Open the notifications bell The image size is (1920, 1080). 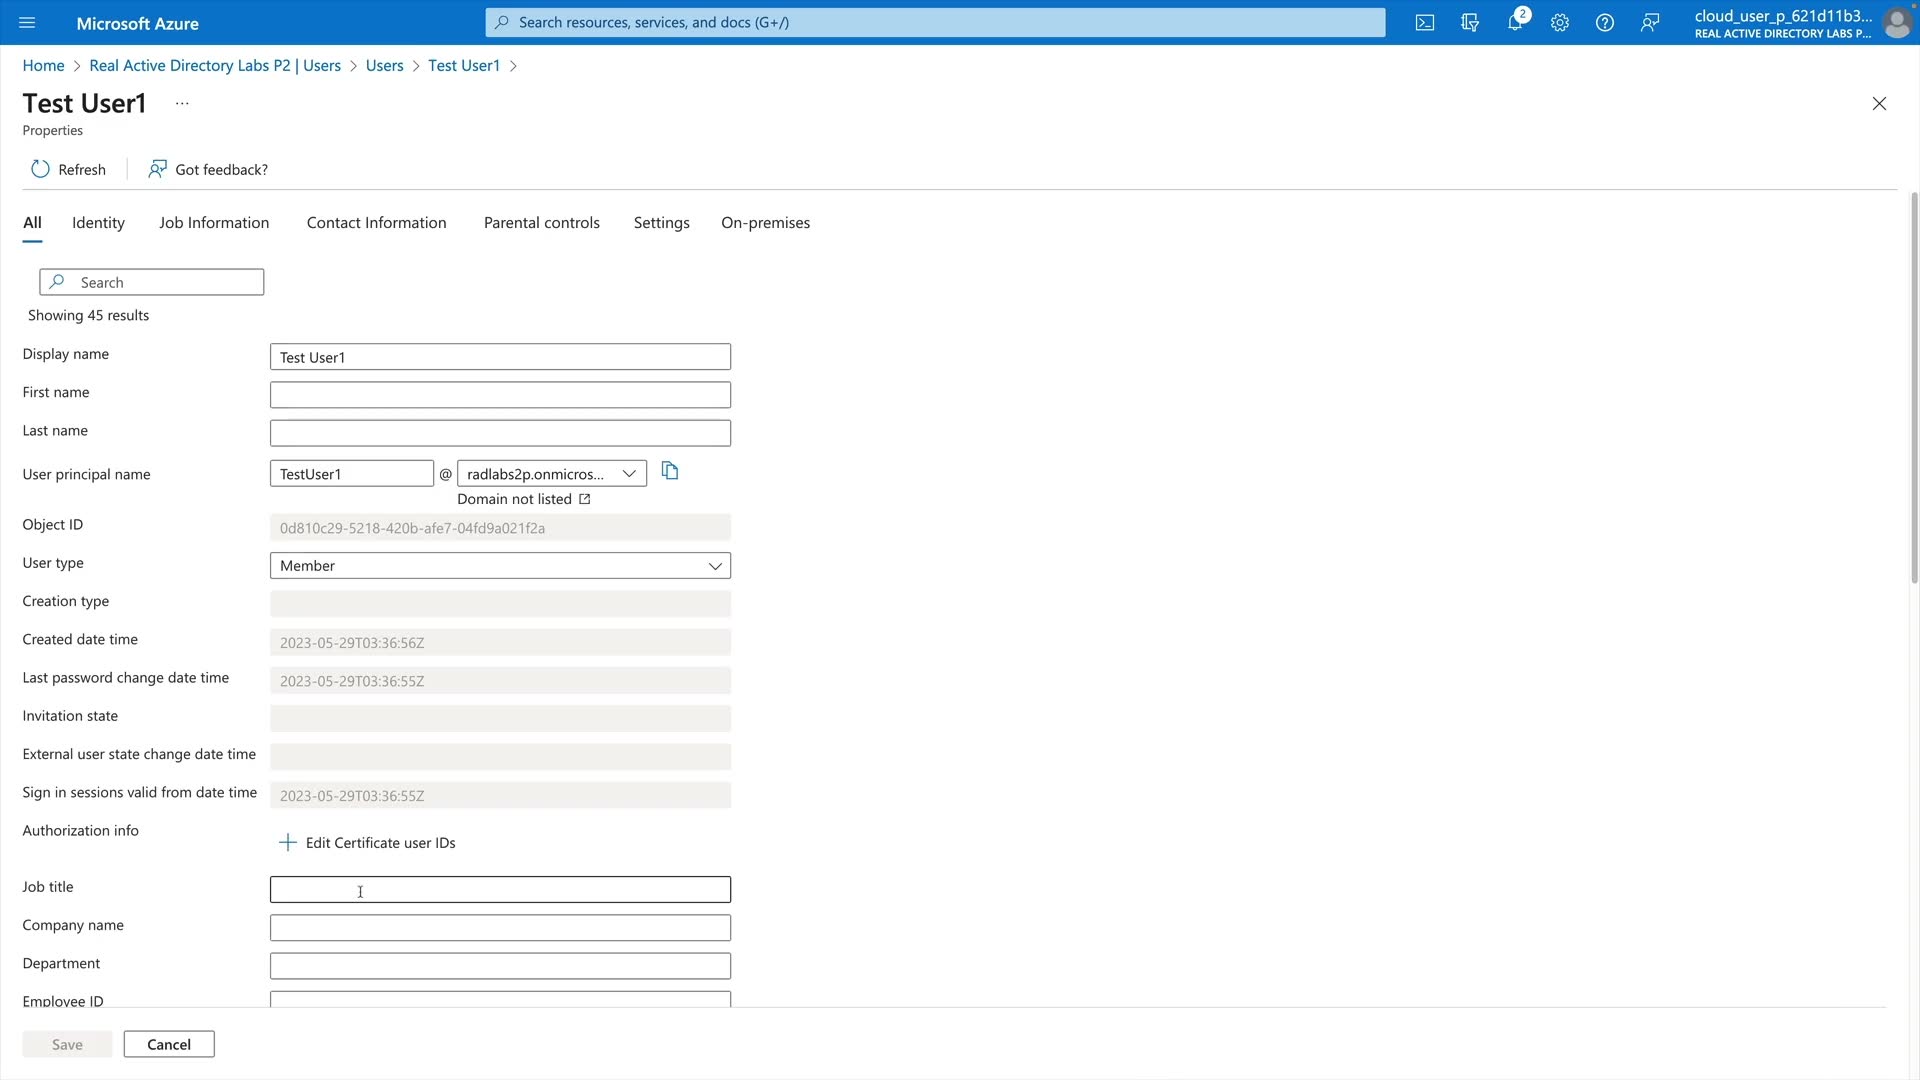click(x=1515, y=22)
